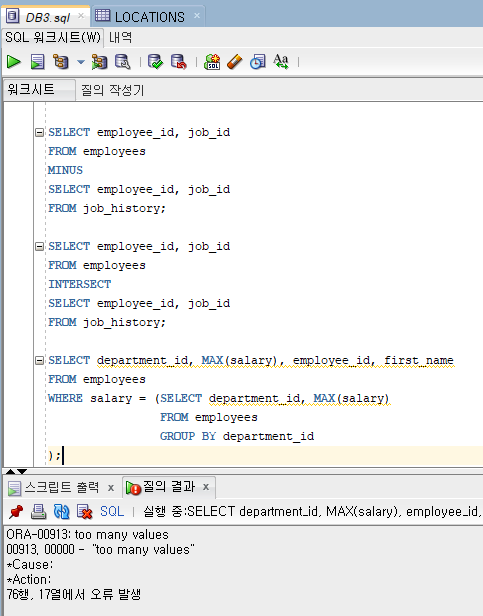Click the delete row icon in results toolbar
This screenshot has height=616, width=483.
(x=84, y=512)
